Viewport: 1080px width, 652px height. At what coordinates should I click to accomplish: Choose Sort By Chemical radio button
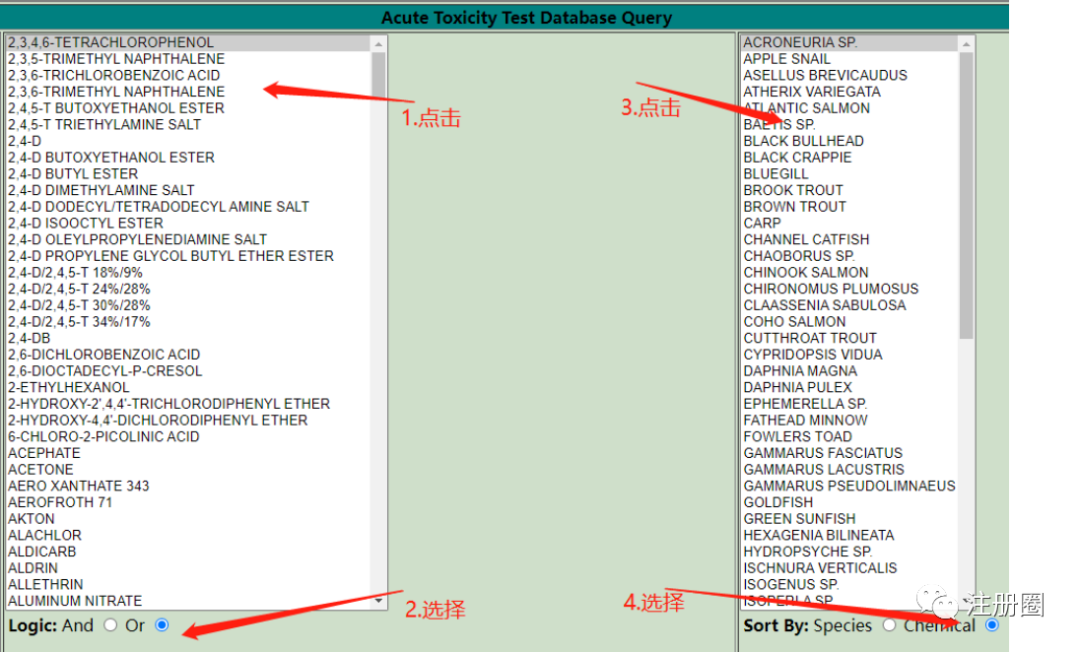click(x=992, y=625)
